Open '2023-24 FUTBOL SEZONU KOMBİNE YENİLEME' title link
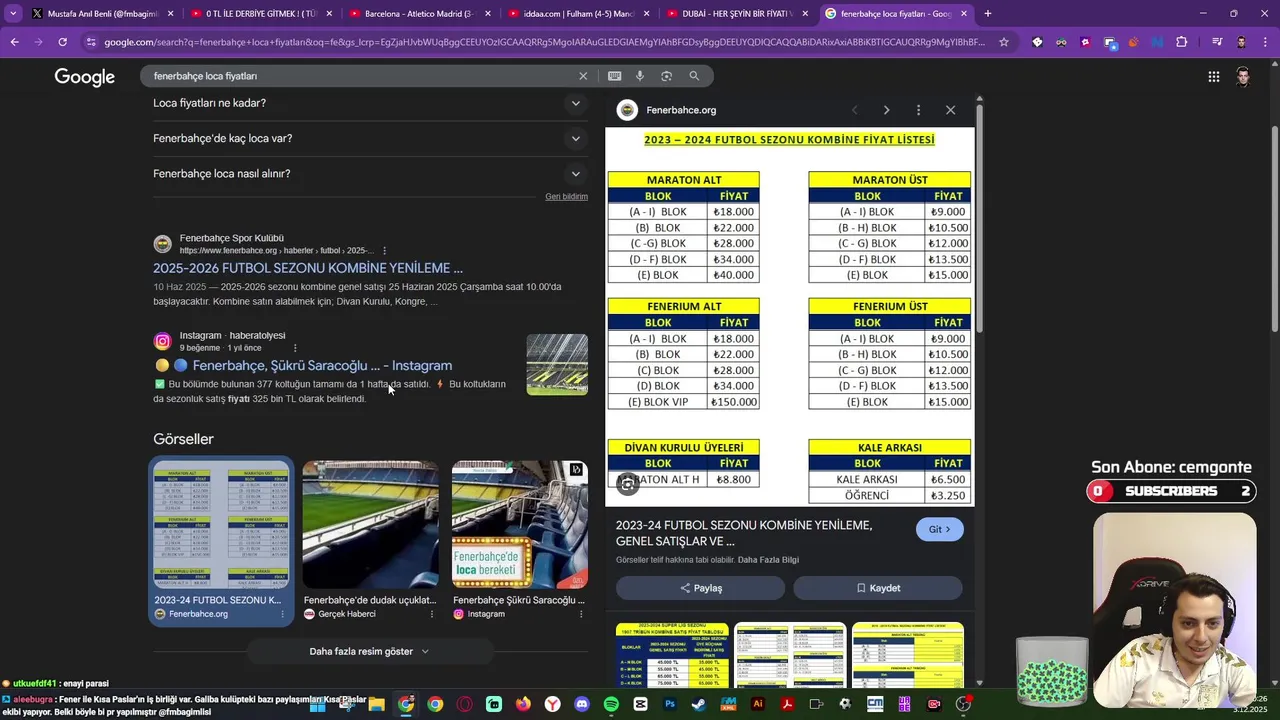Image resolution: width=1280 pixels, height=720 pixels. (x=744, y=533)
